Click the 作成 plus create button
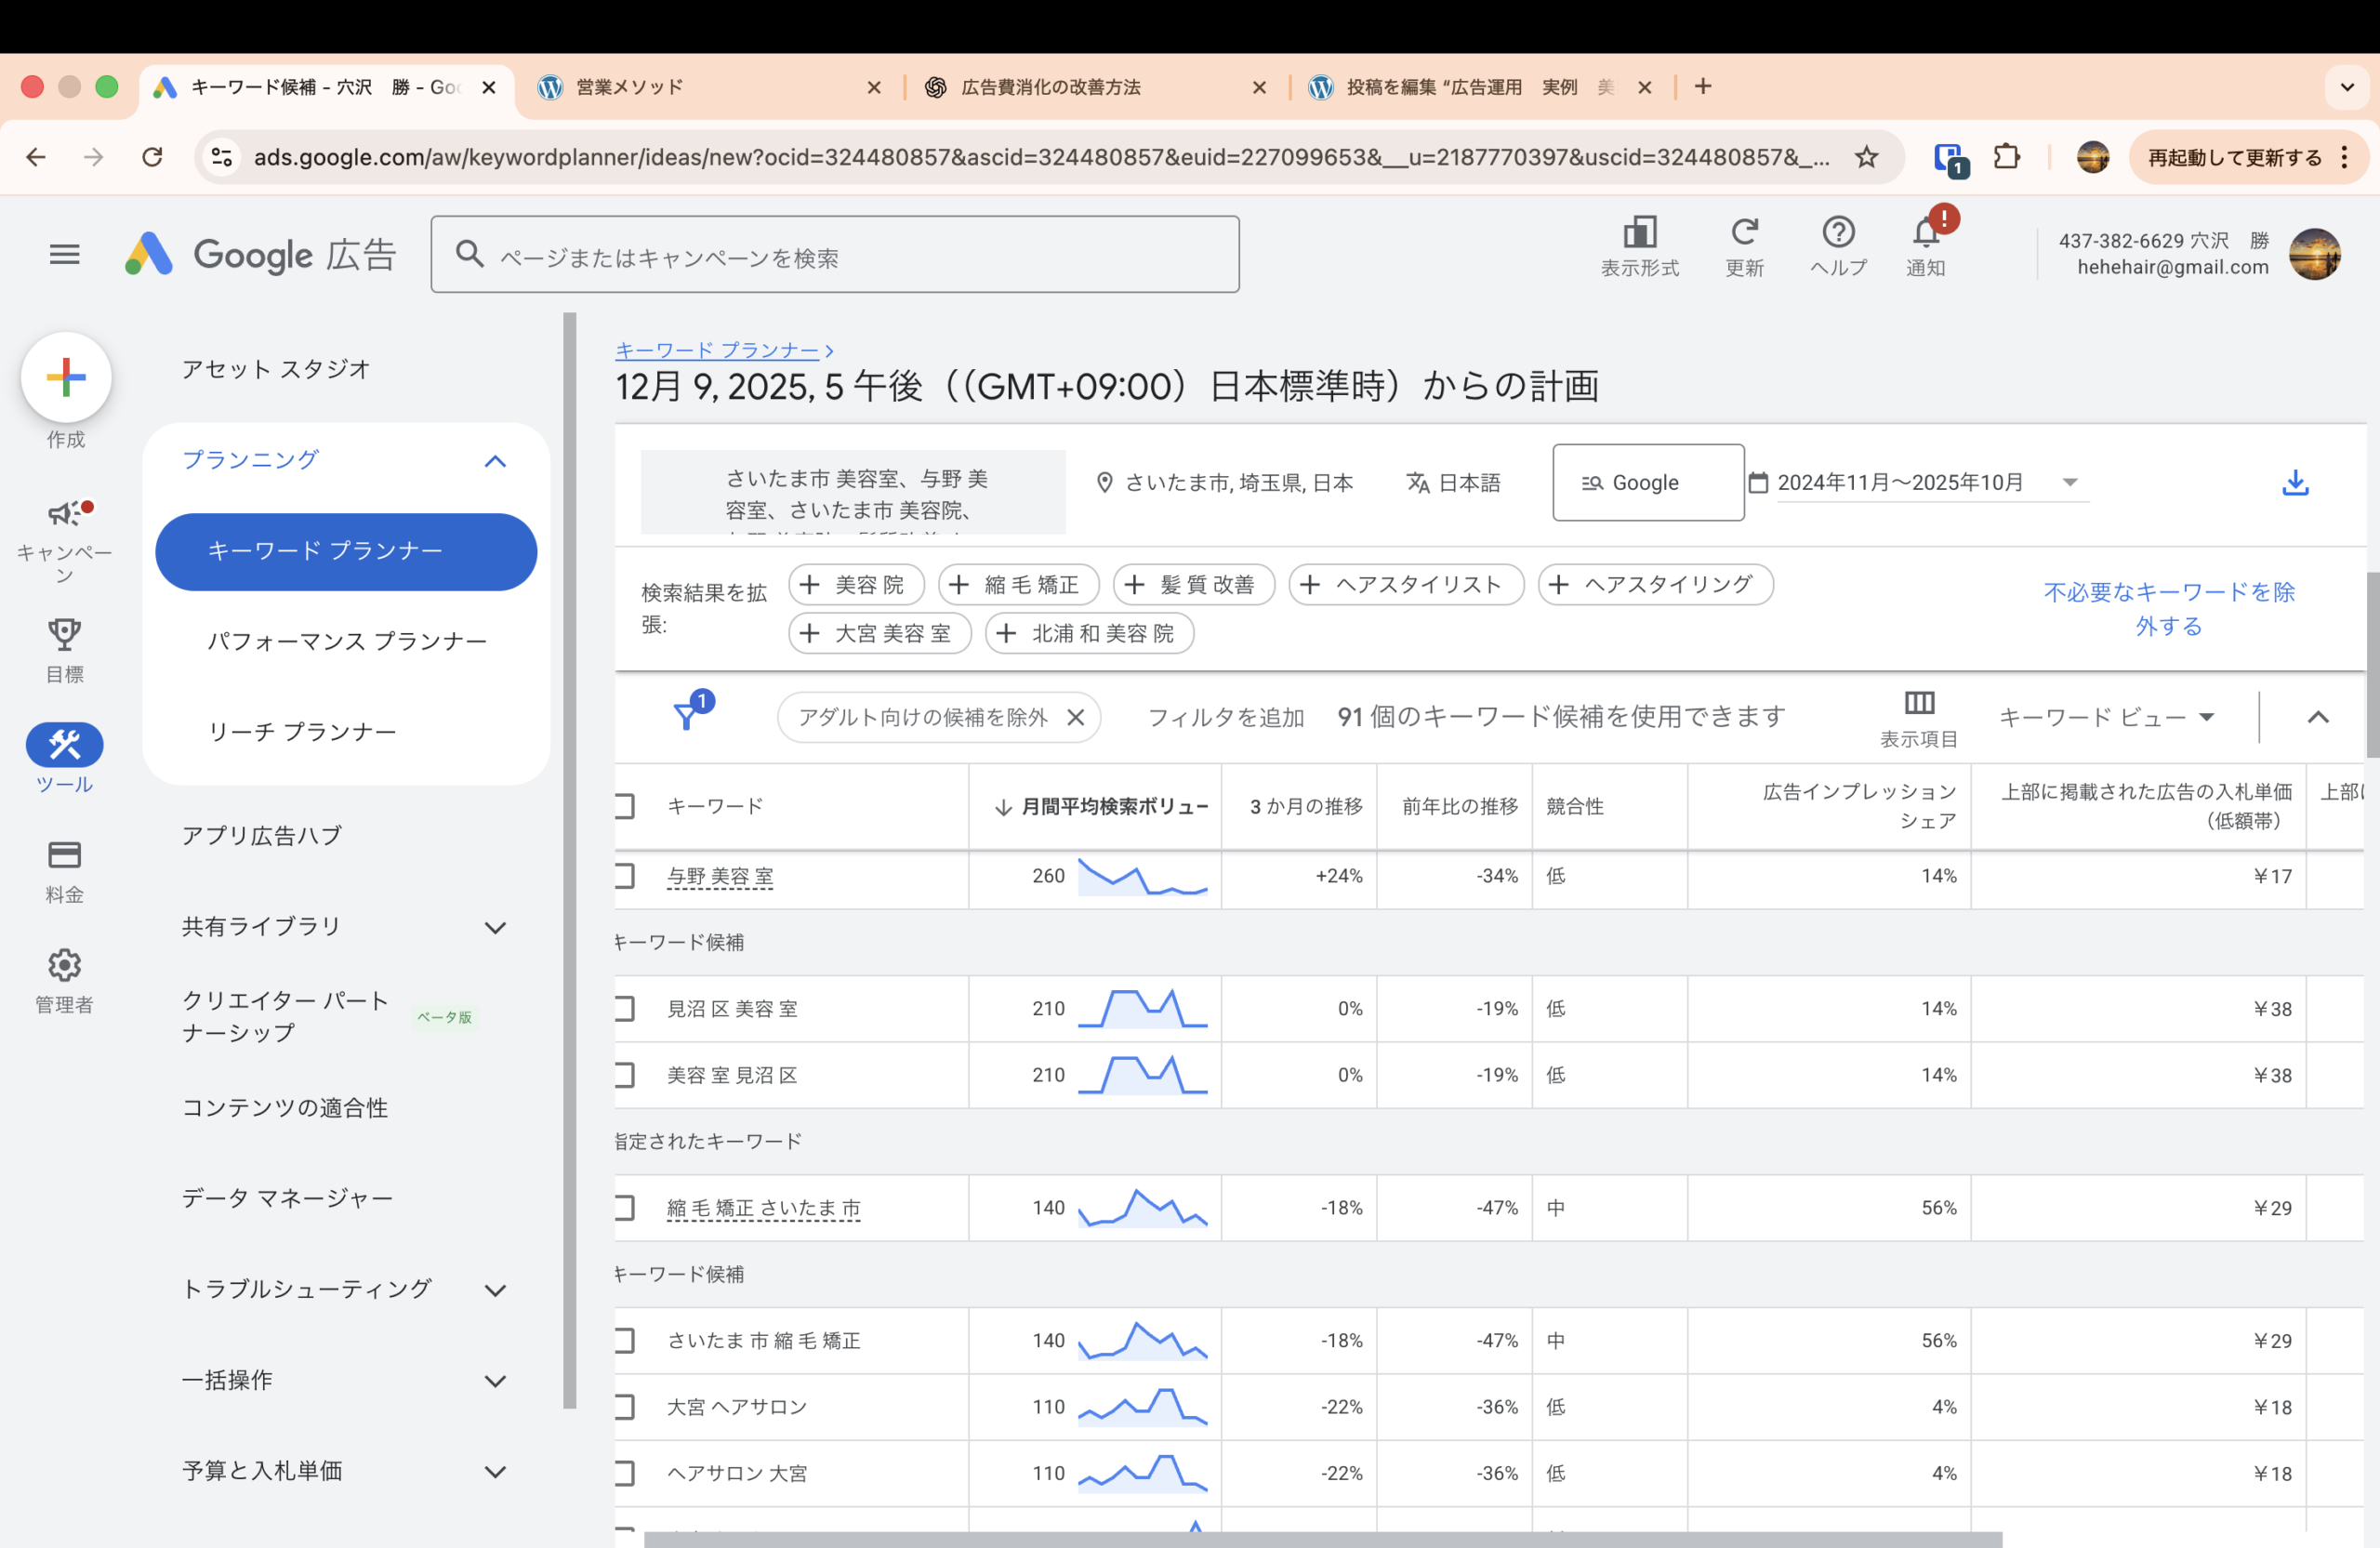This screenshot has height=1548, width=2380. (x=66, y=377)
